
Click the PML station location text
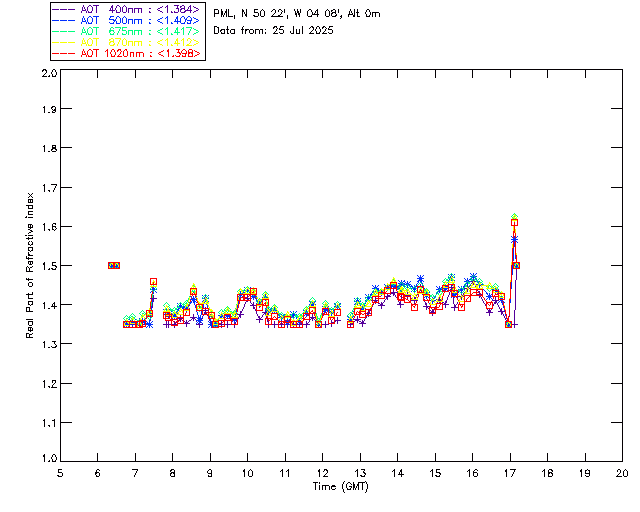(x=297, y=14)
